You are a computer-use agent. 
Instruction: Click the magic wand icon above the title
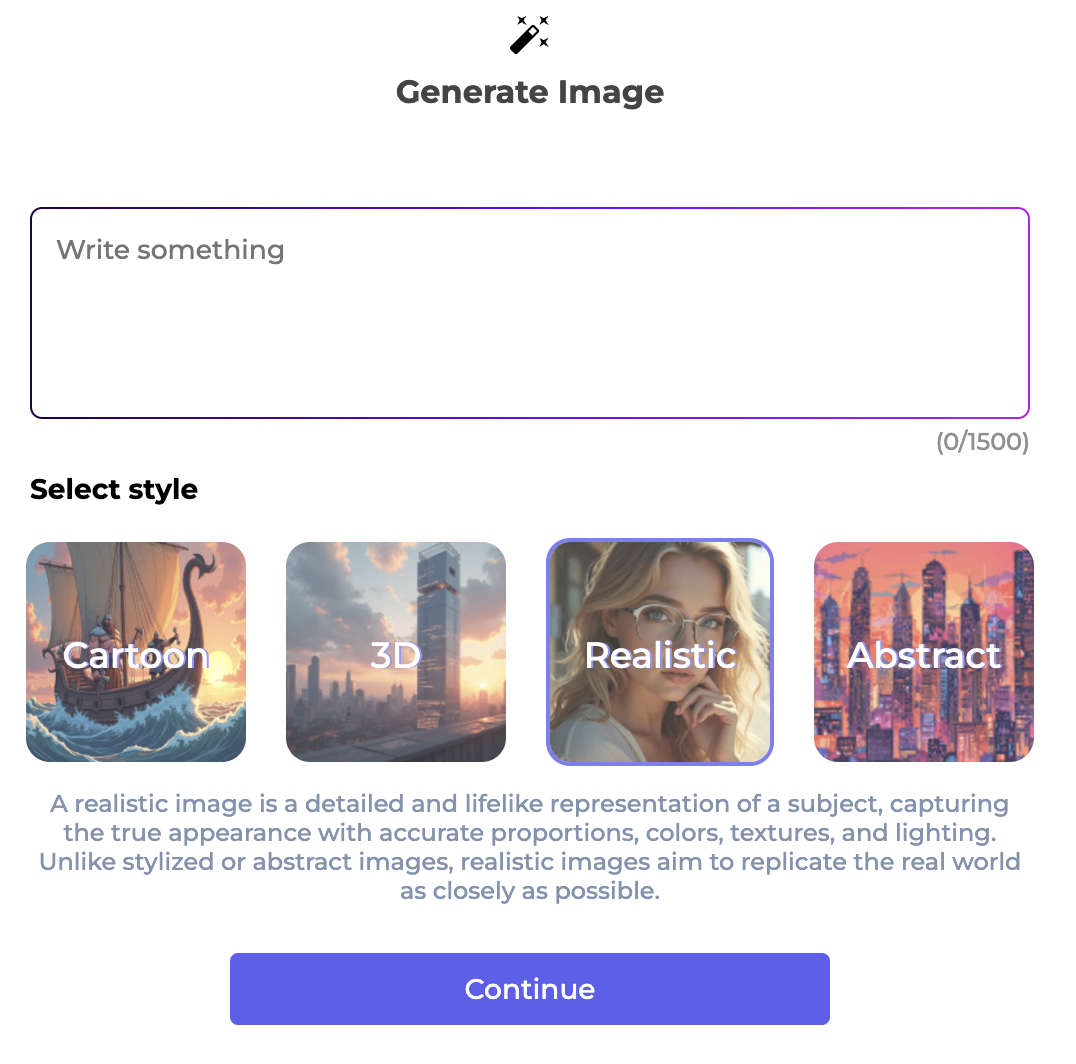coord(529,33)
